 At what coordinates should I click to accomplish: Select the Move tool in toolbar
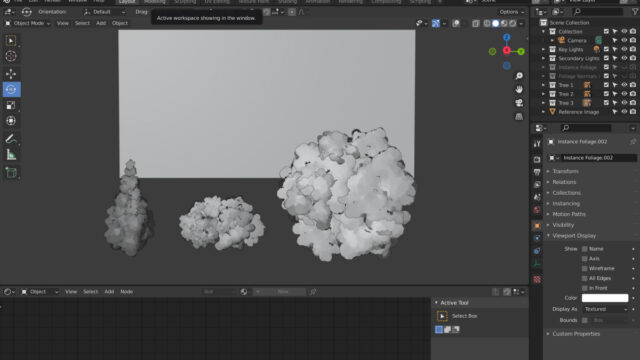pyautogui.click(x=11, y=73)
